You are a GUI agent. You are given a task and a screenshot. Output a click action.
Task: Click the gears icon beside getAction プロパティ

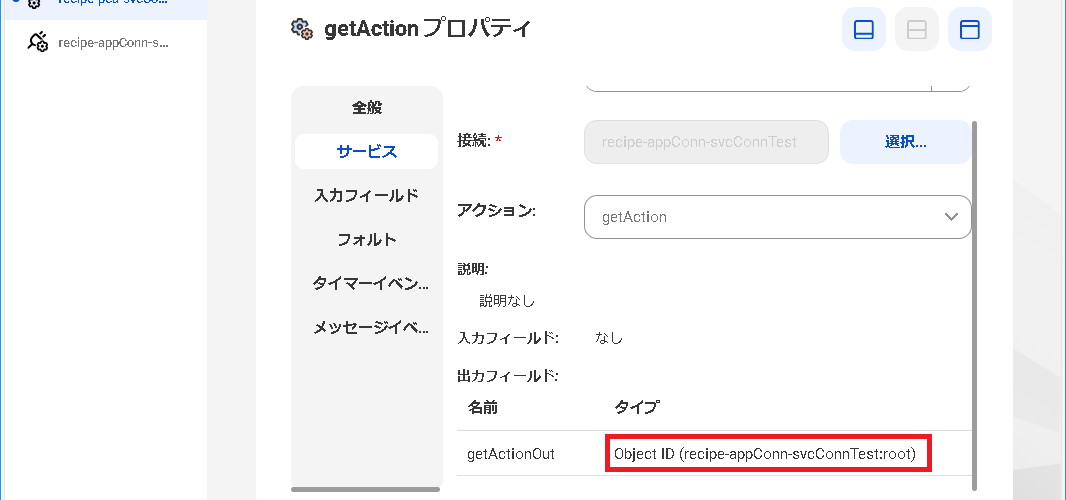click(301, 29)
